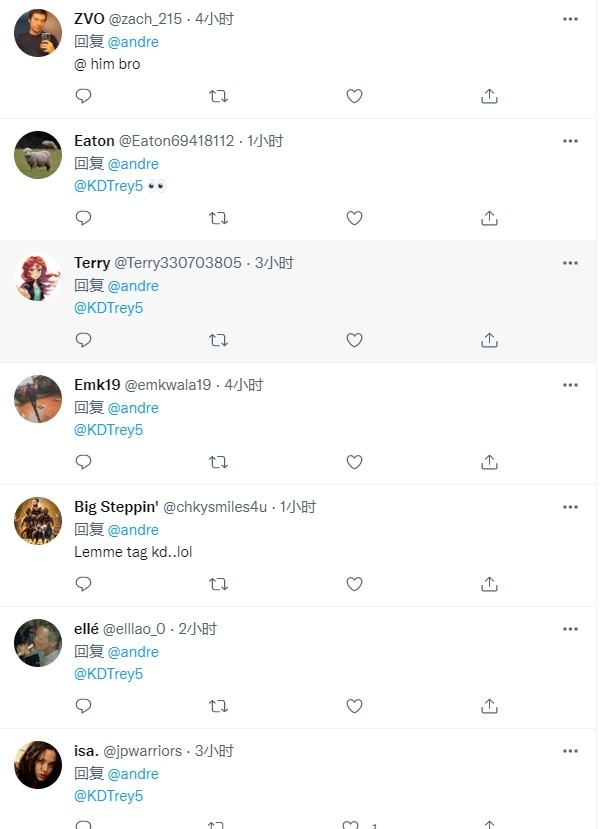The image size is (607, 829).
Task: Reply to Emk19's tweet
Action: pos(84,462)
